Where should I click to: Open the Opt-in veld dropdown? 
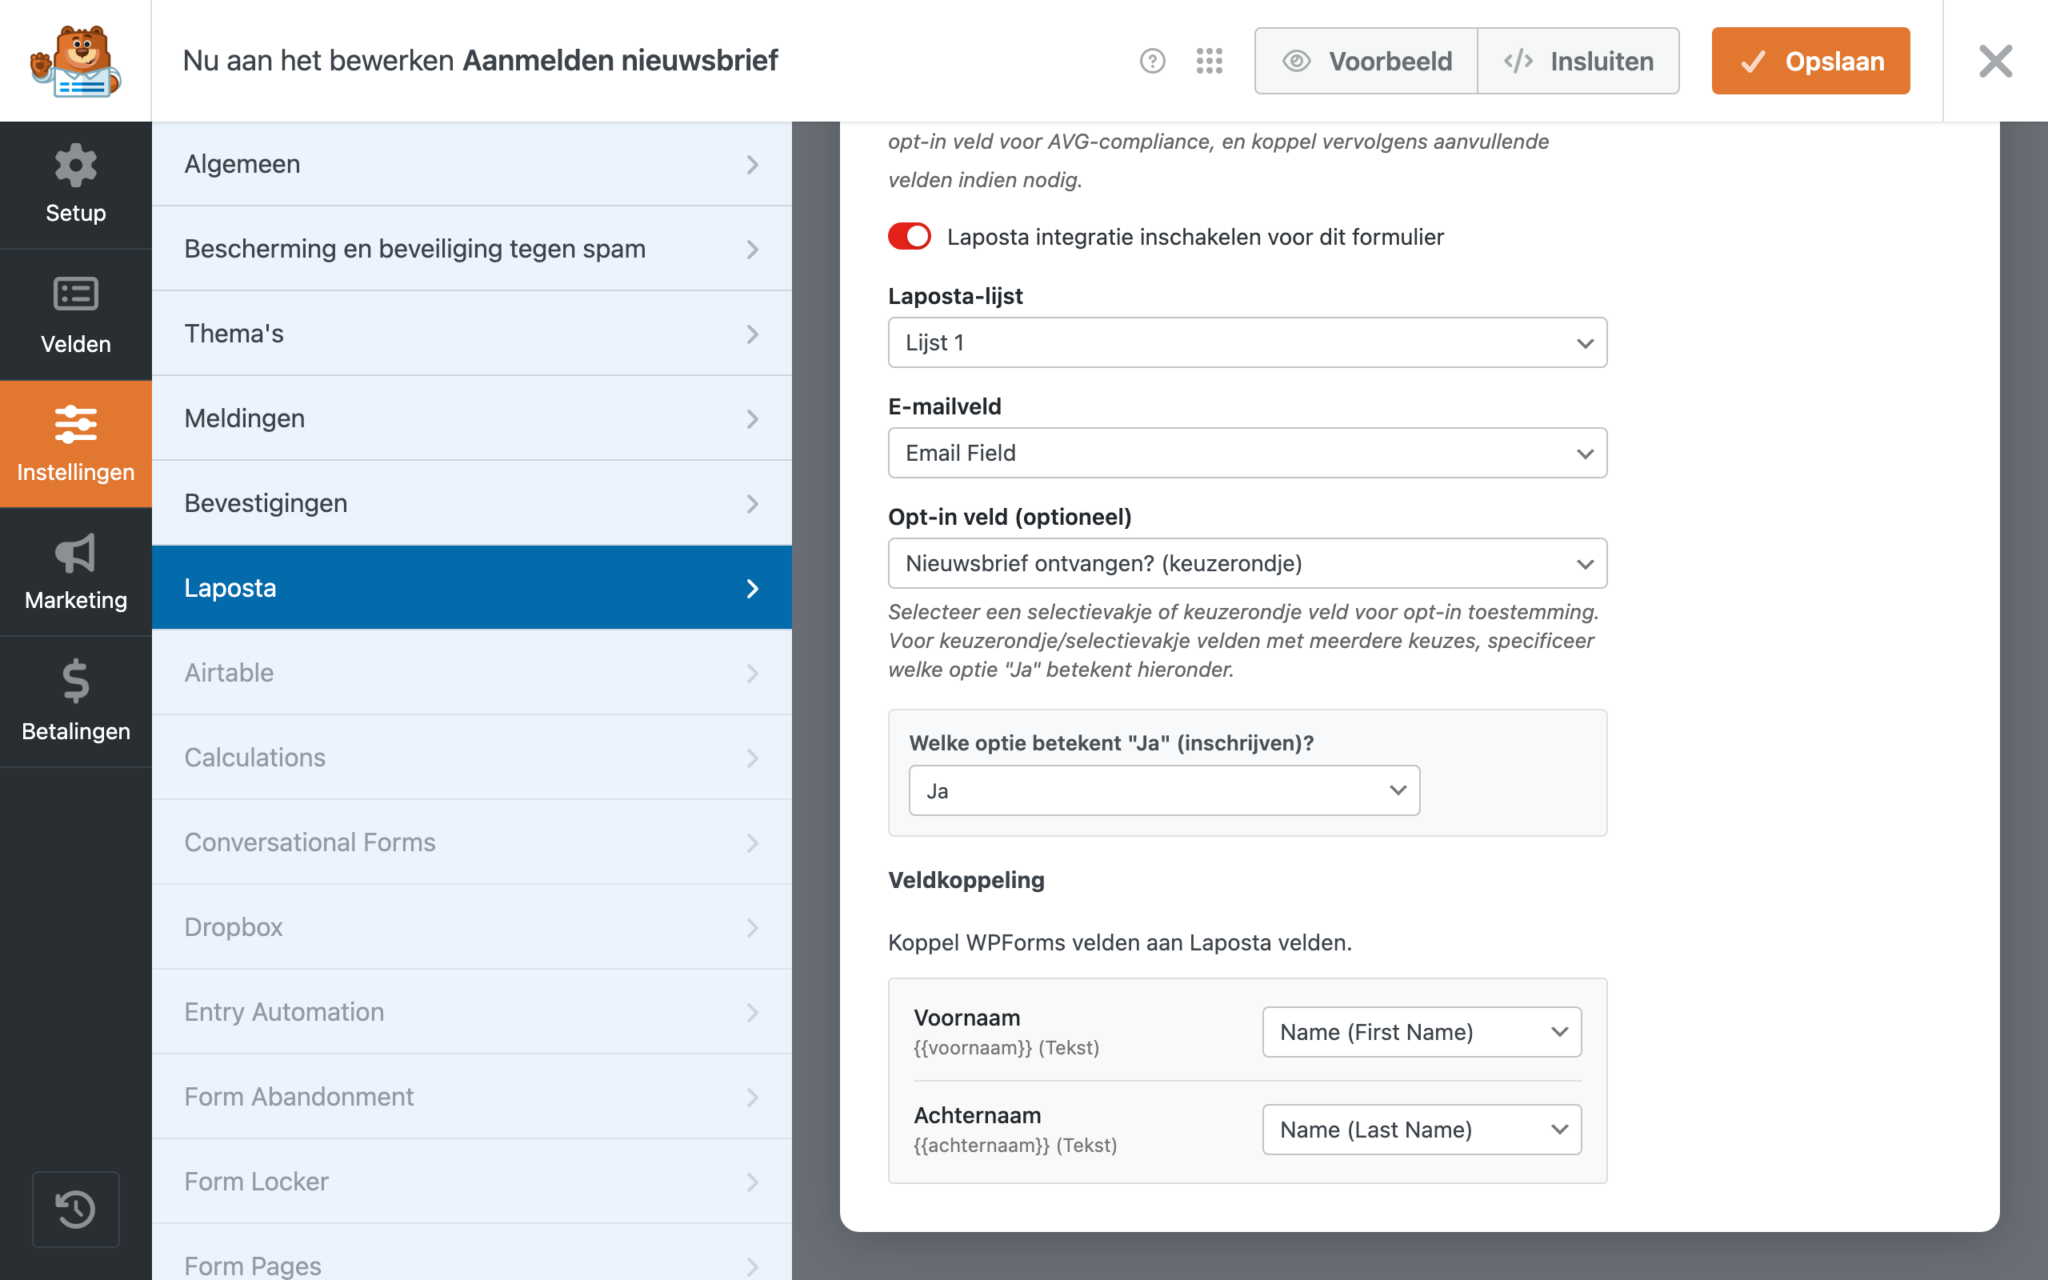(1247, 563)
